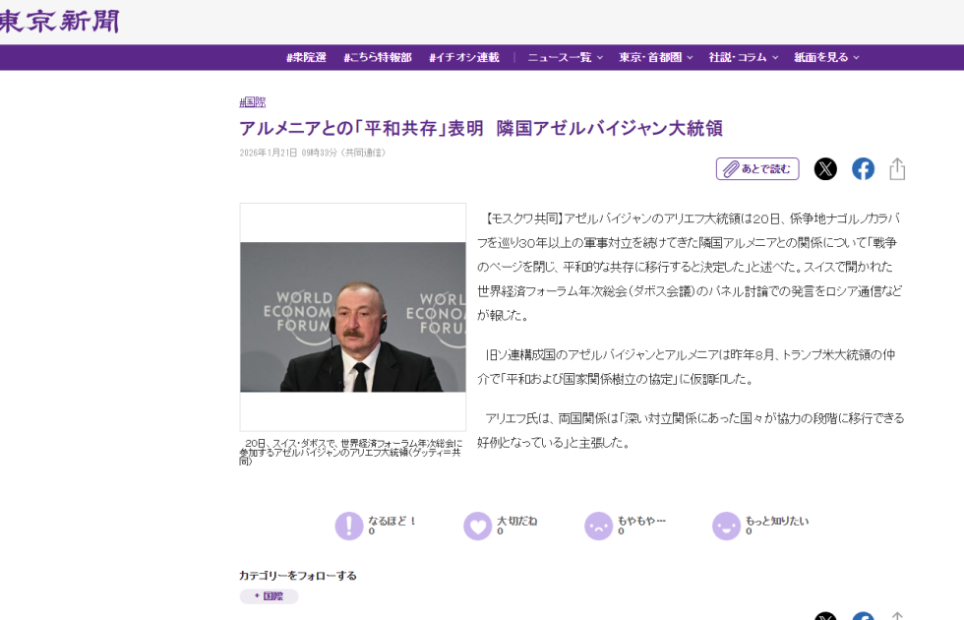
Task: Expand the ニュース一覧 dropdown menu
Action: point(565,58)
